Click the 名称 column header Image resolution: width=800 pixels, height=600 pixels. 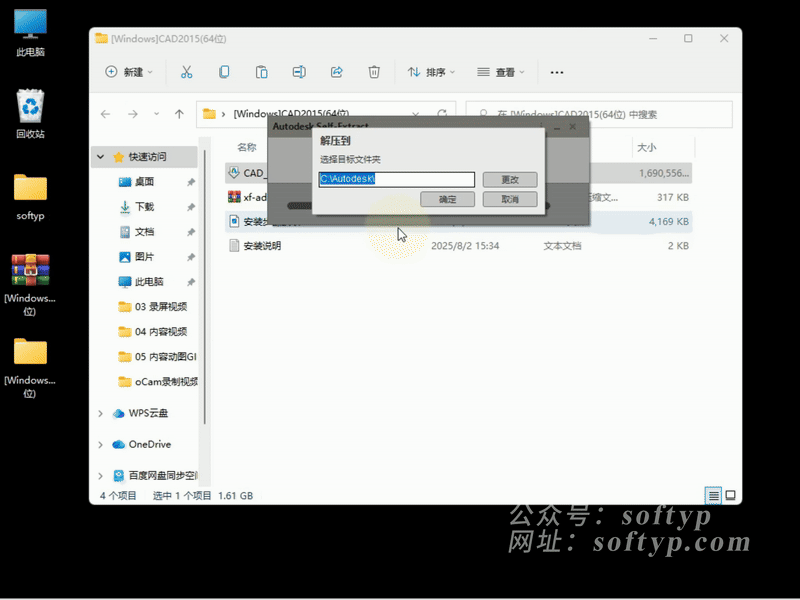[x=246, y=147]
